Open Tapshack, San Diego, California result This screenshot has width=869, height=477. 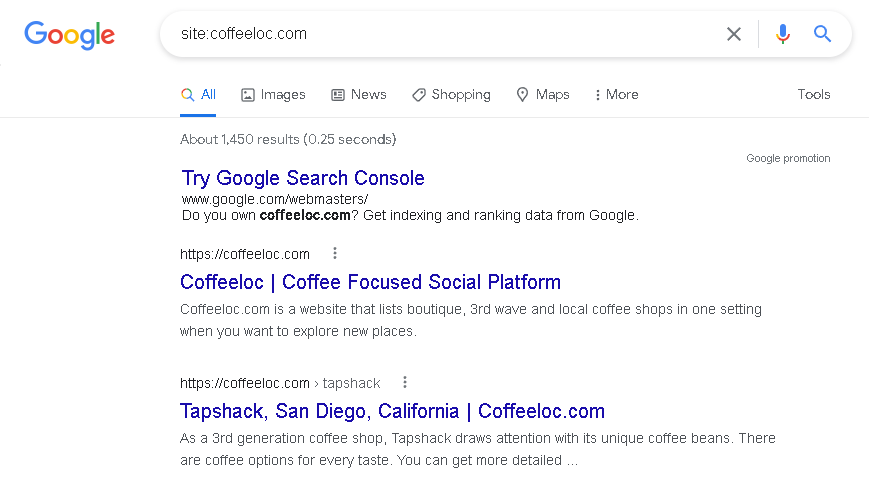(392, 411)
